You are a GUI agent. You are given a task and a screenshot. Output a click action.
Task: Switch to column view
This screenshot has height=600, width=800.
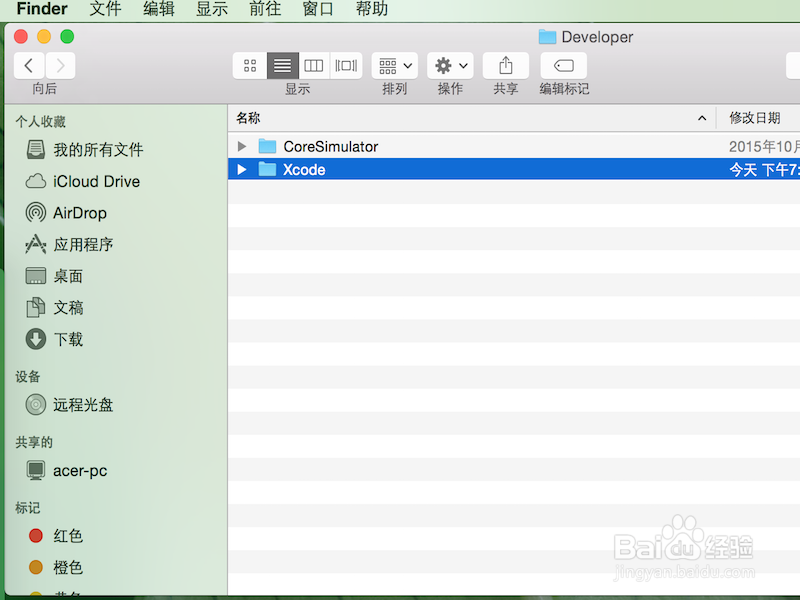pos(314,65)
